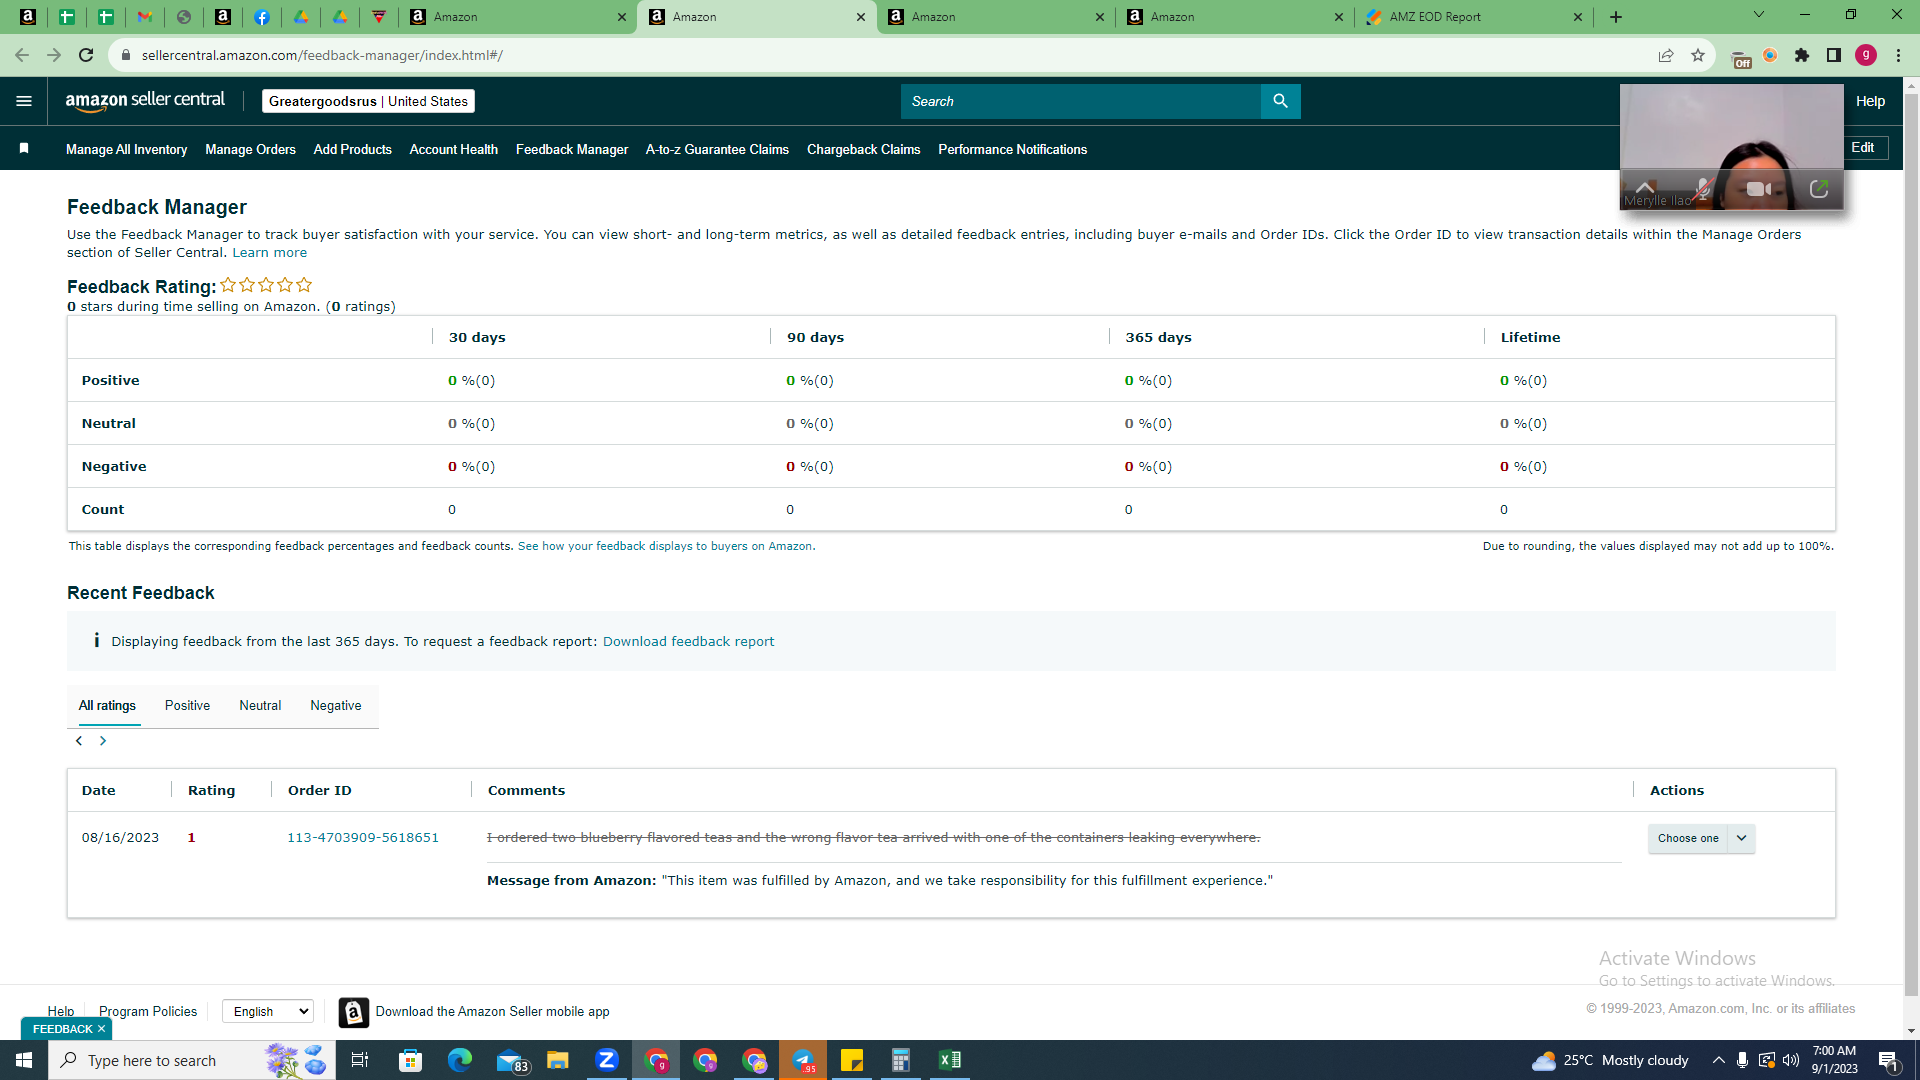Open pinned Facebook tab
Image resolution: width=1920 pixels, height=1080 pixels.
click(262, 17)
